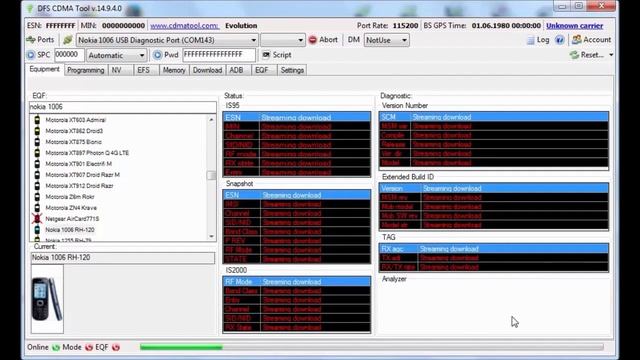The height and width of the screenshot is (360, 640).
Task: Click the DFS CDMA Tool title bar icon
Action: click(30, 8)
